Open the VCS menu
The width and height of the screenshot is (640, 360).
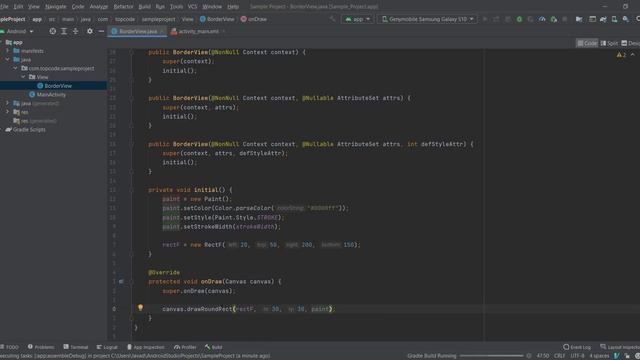pos(192,7)
